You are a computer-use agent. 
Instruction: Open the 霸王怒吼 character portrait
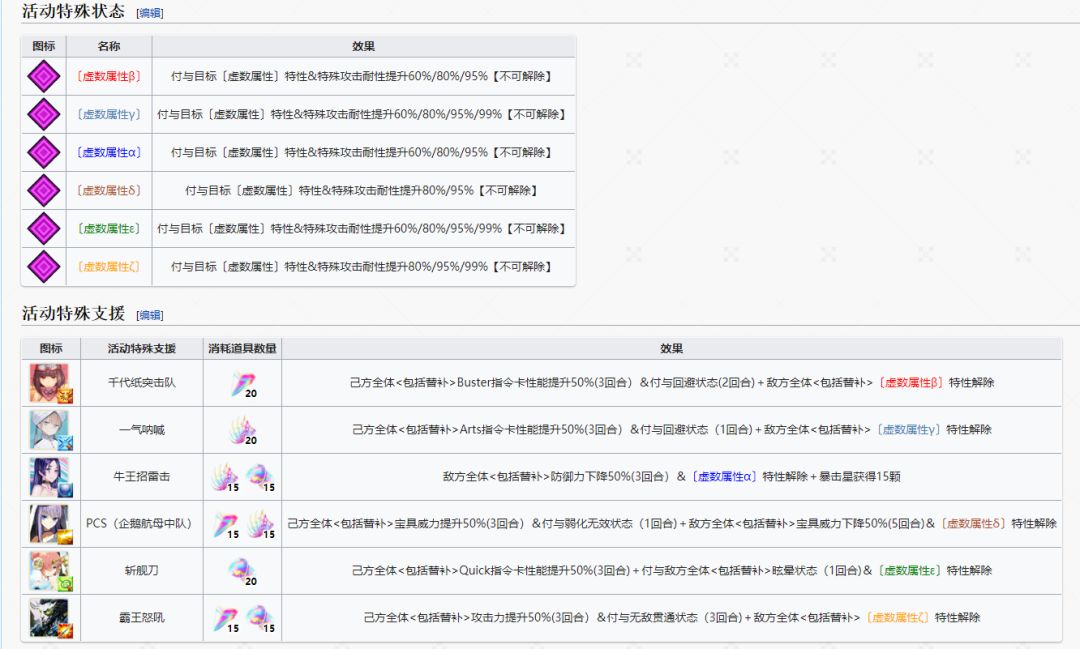click(51, 617)
